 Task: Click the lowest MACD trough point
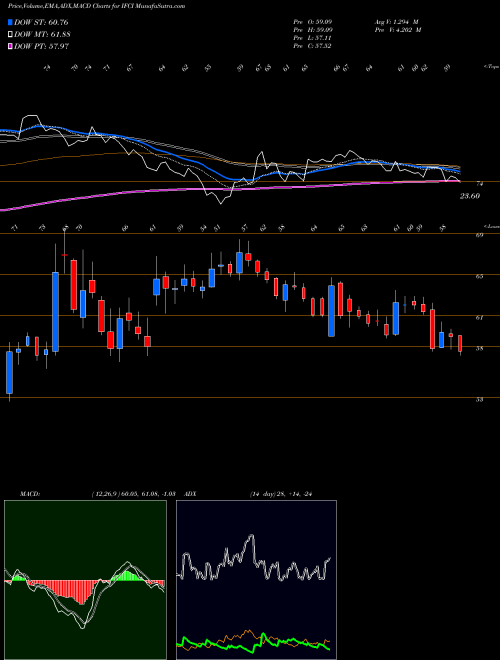tap(83, 626)
